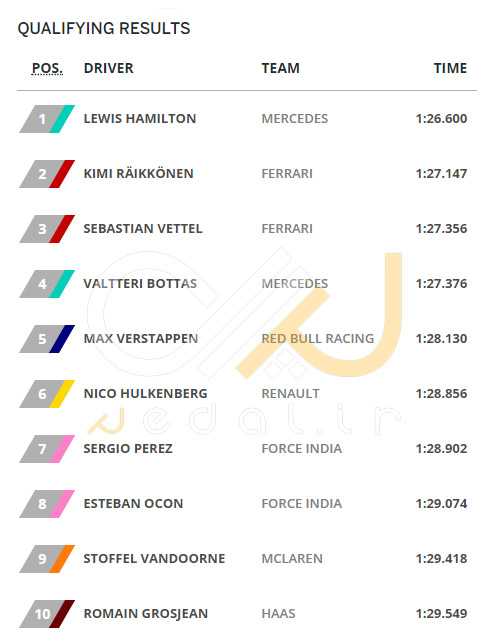Click the position 2 red badge
The image size is (485, 643).
click(x=47, y=174)
